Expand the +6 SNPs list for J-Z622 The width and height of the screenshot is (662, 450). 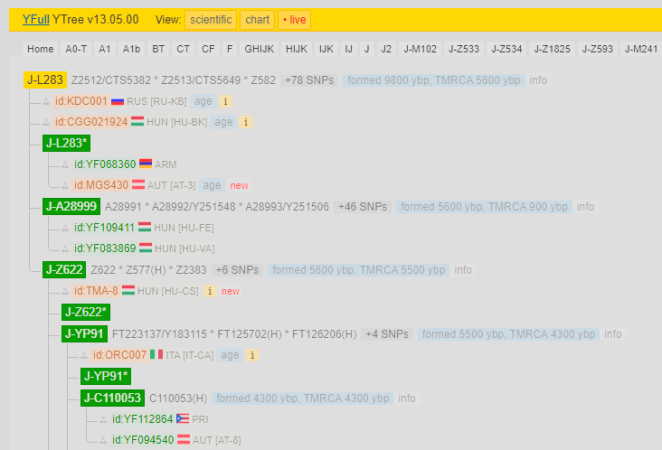(x=237, y=270)
